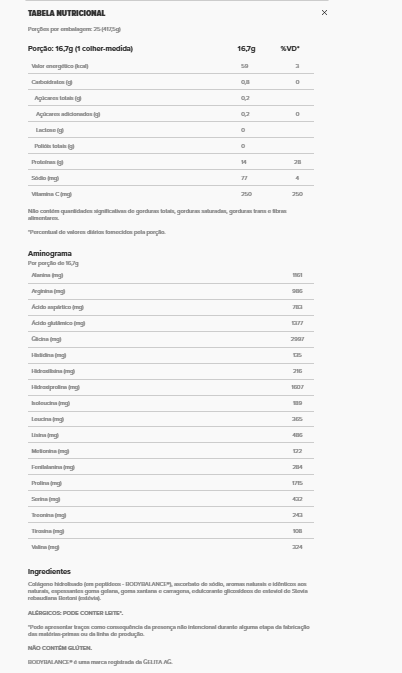Click the Tabela Nutricional heading
402x673 pixels.
point(66,13)
